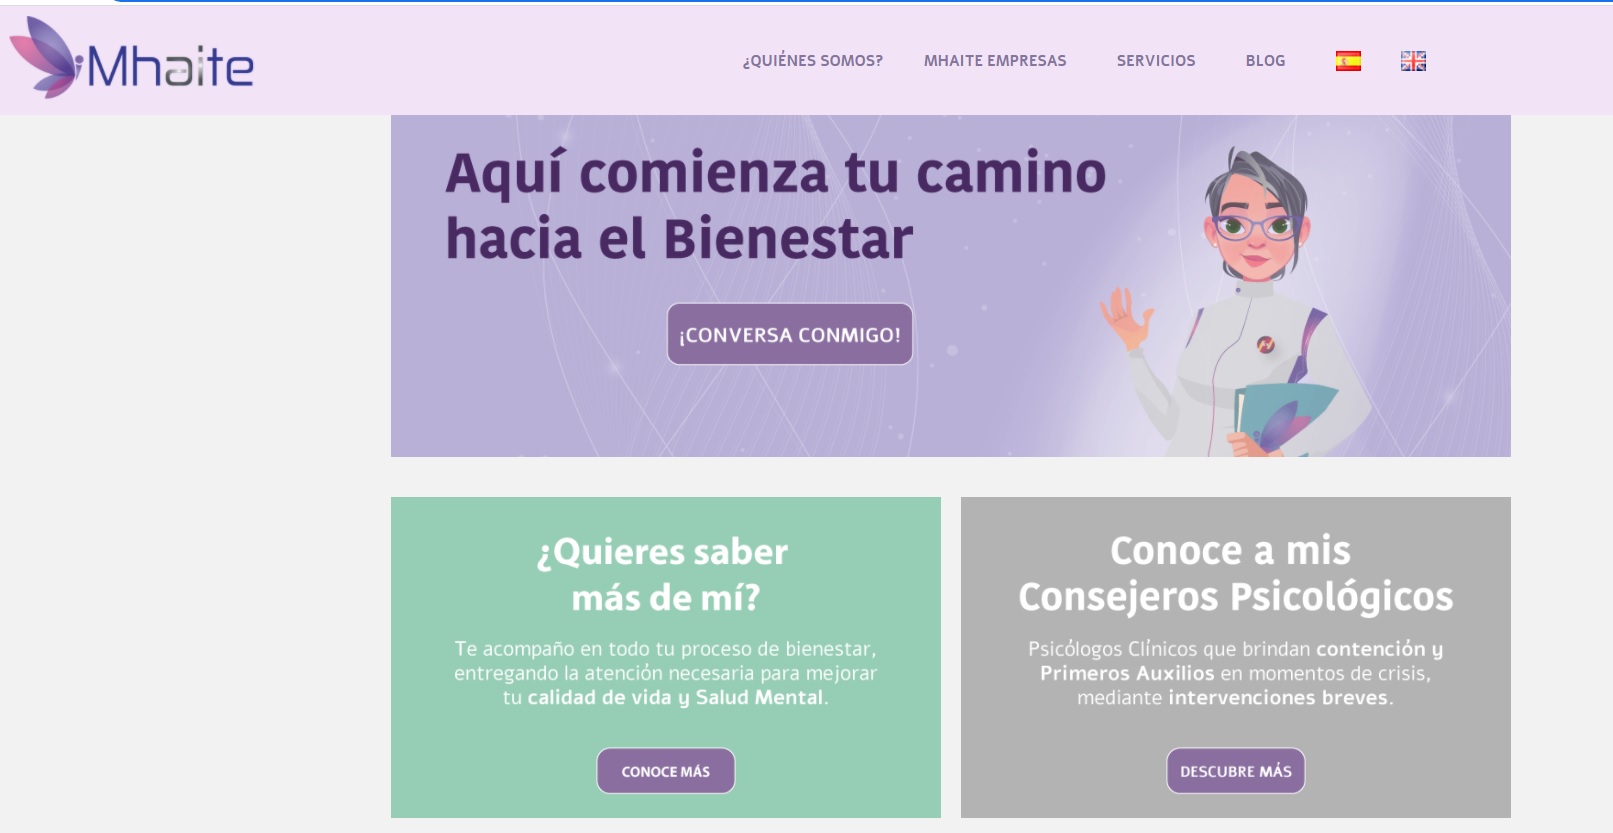Switch language using the Spanish flag icon
The height and width of the screenshot is (833, 1613).
click(1348, 61)
